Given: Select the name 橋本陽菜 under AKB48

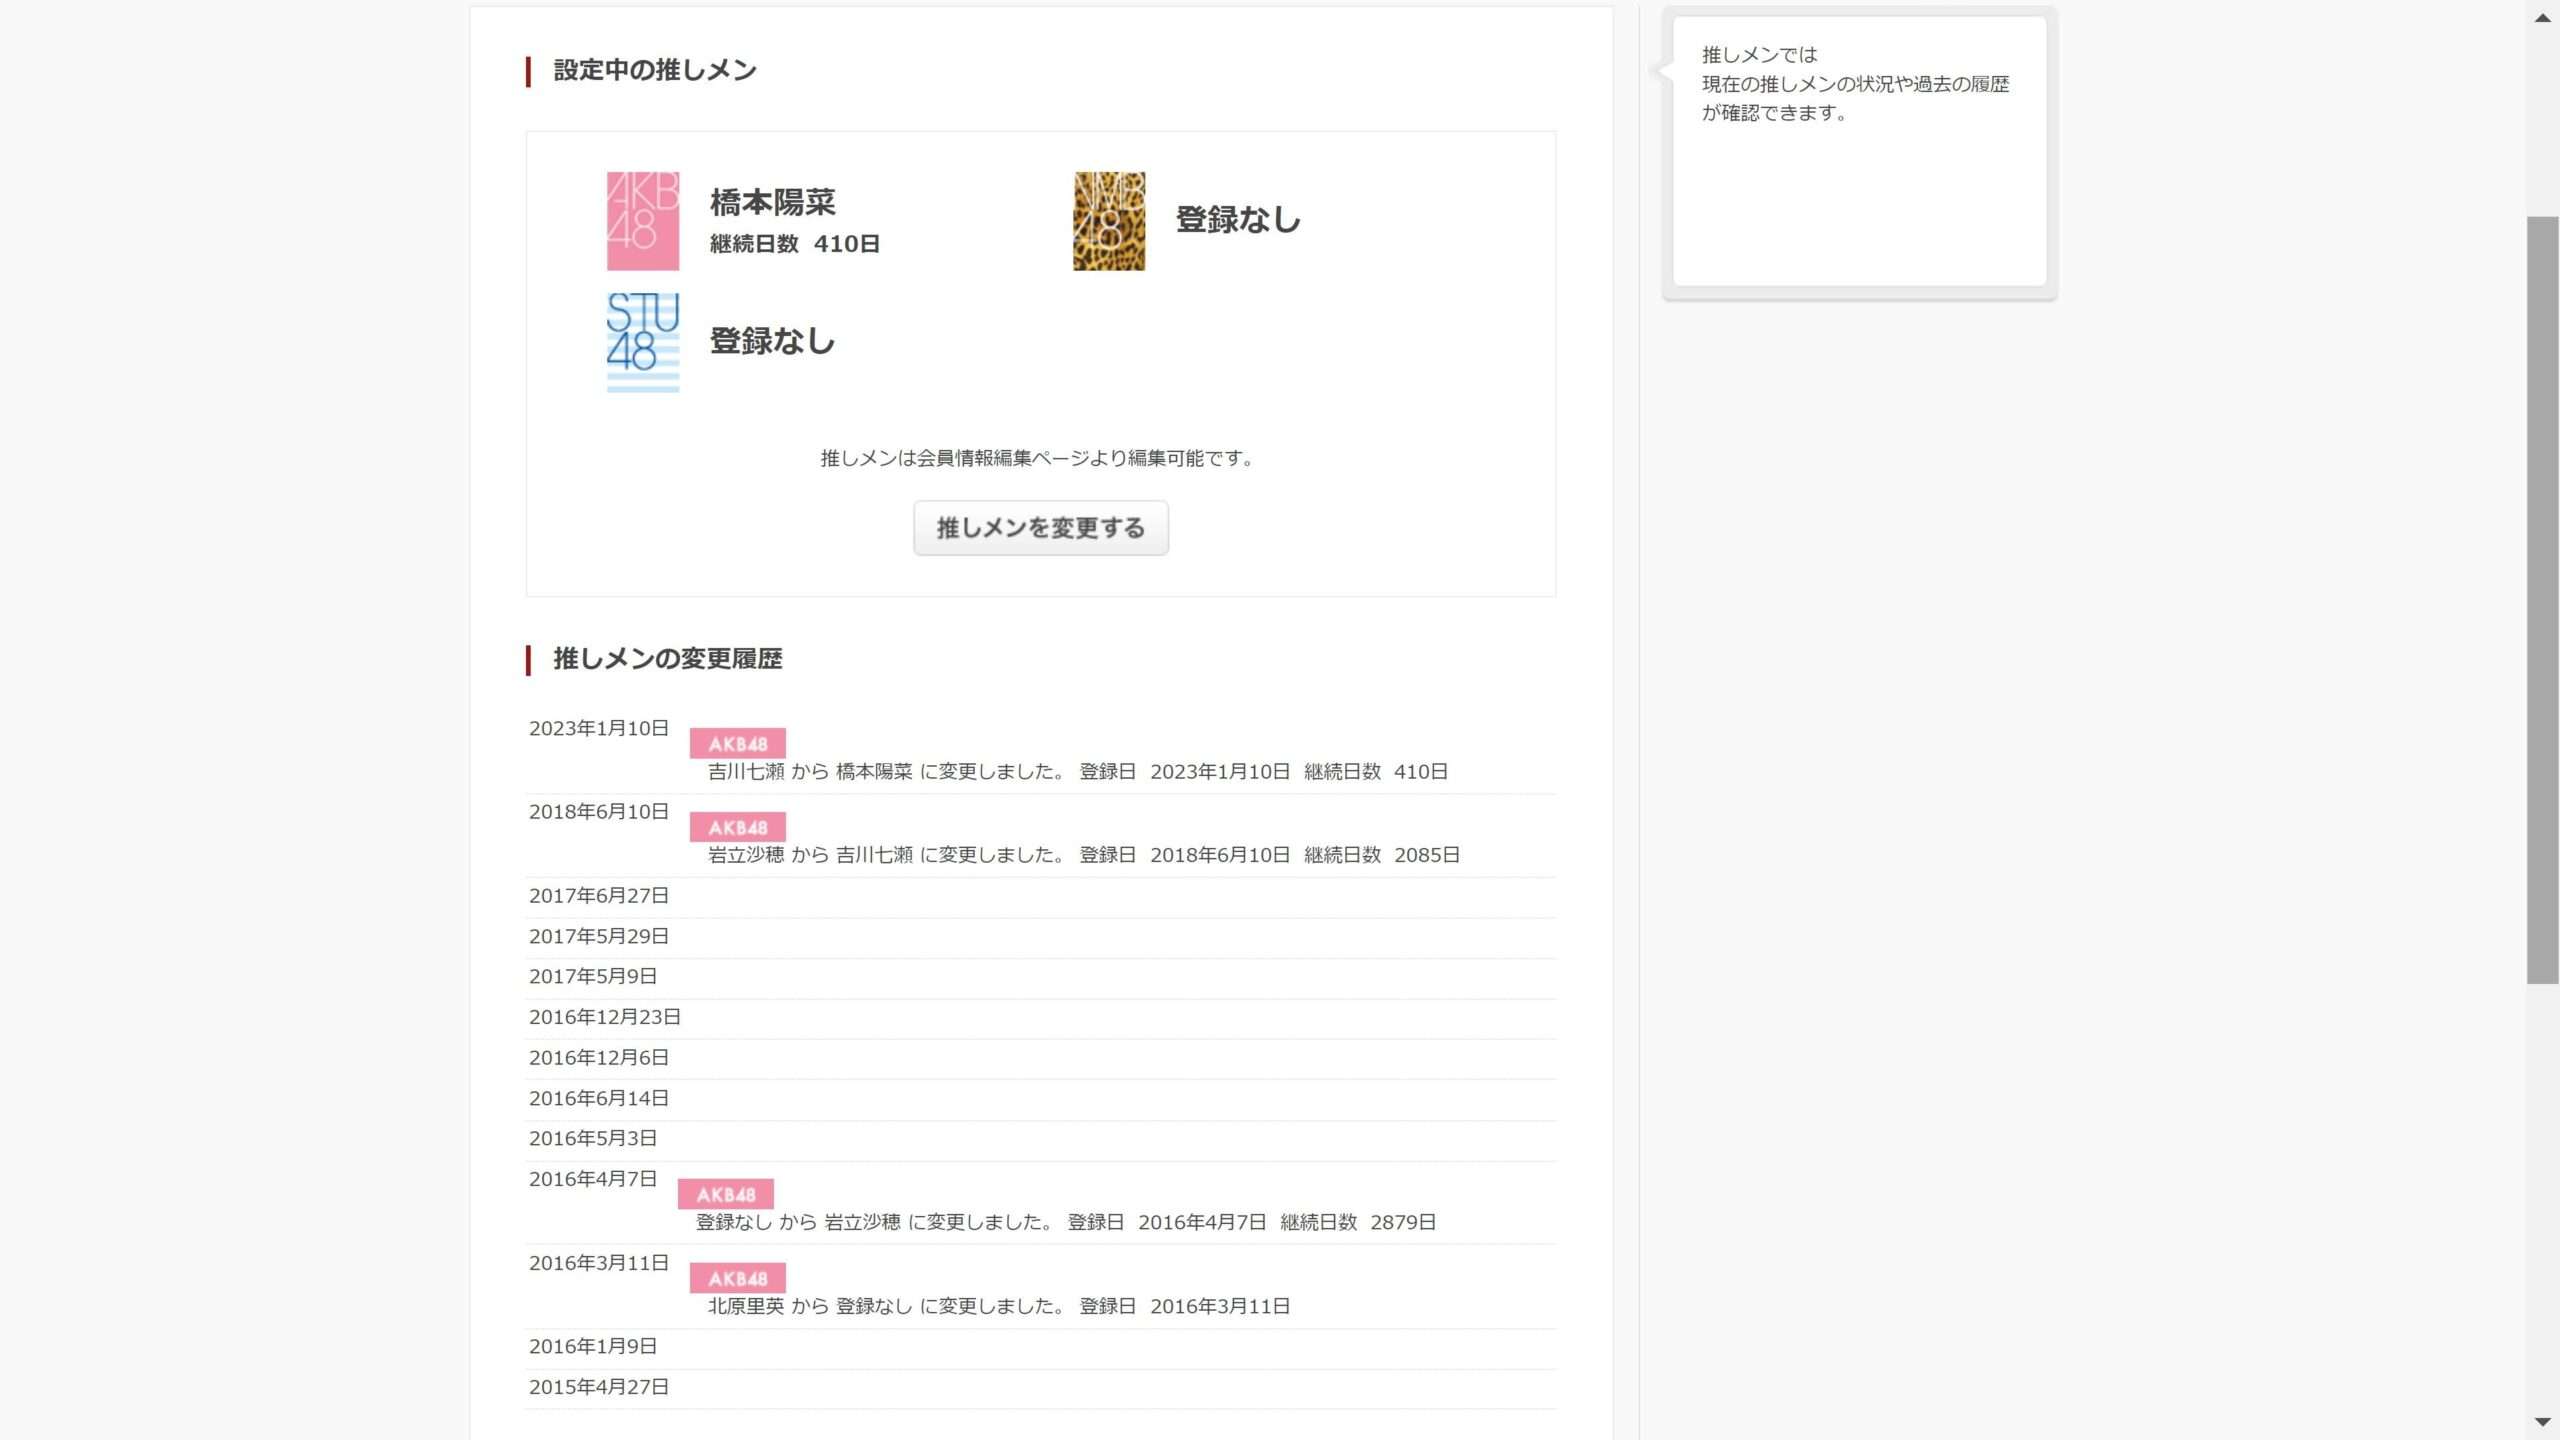Looking at the screenshot, I should click(x=772, y=203).
